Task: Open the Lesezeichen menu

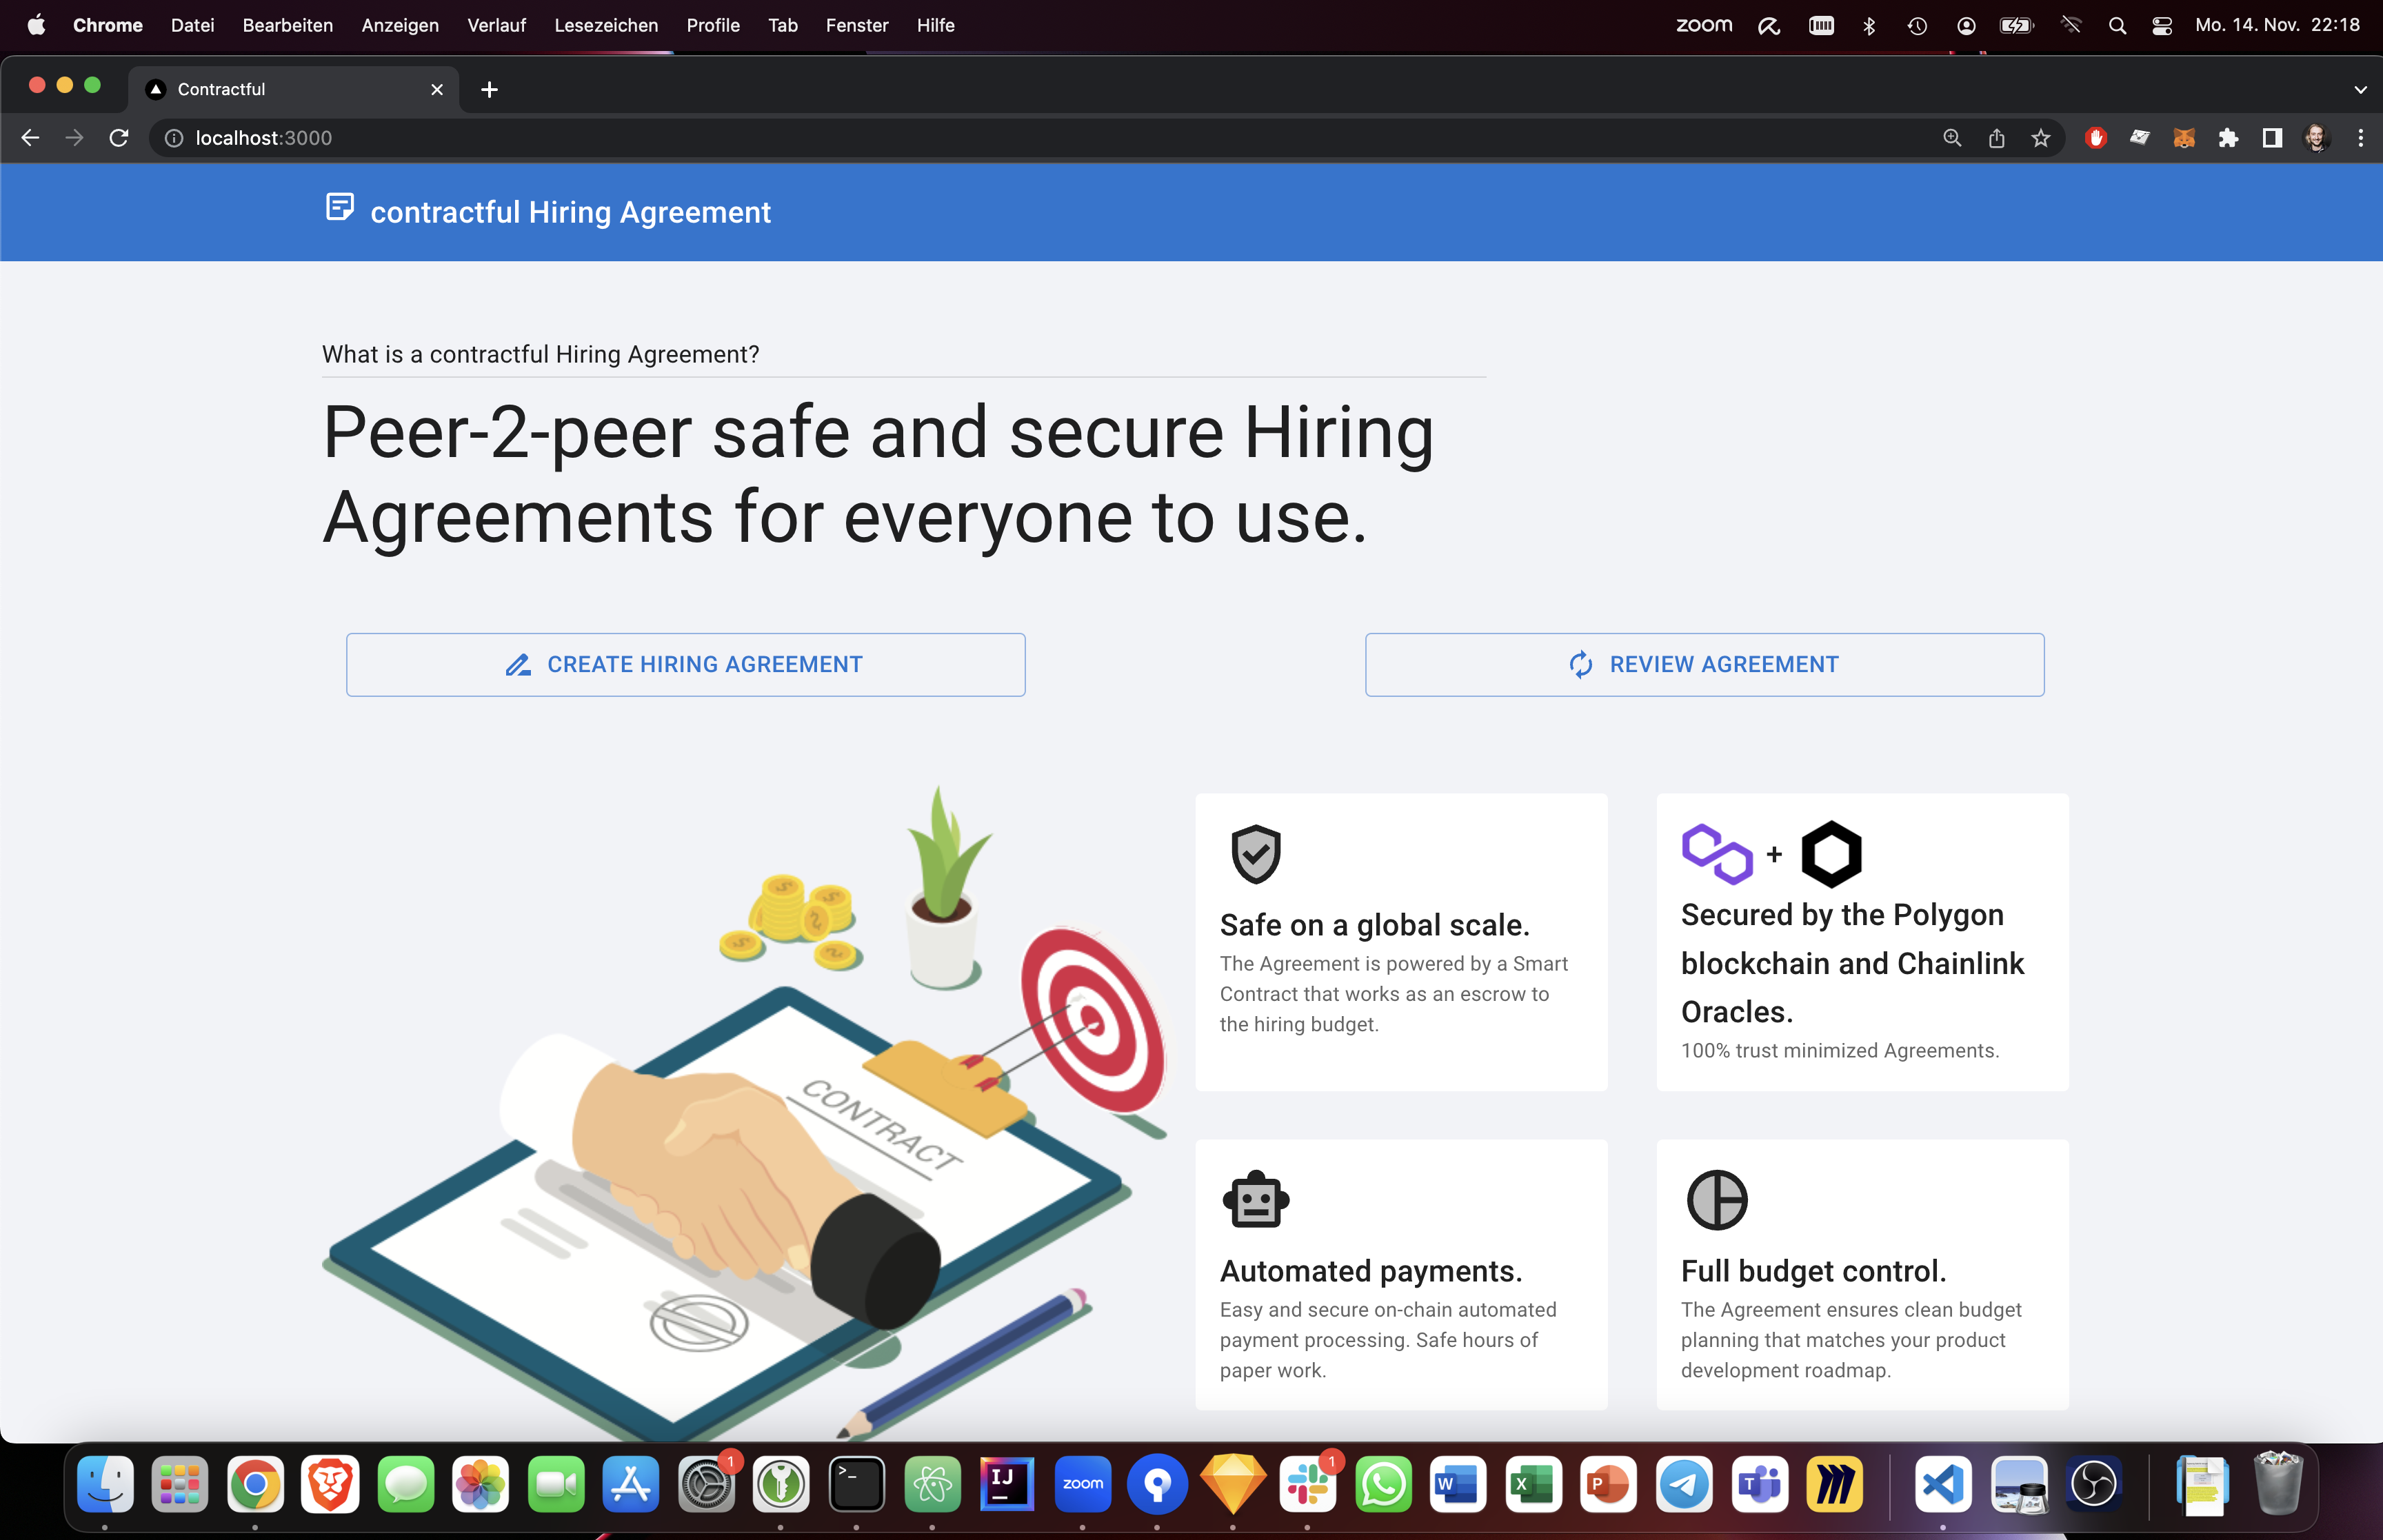Action: pyautogui.click(x=605, y=26)
